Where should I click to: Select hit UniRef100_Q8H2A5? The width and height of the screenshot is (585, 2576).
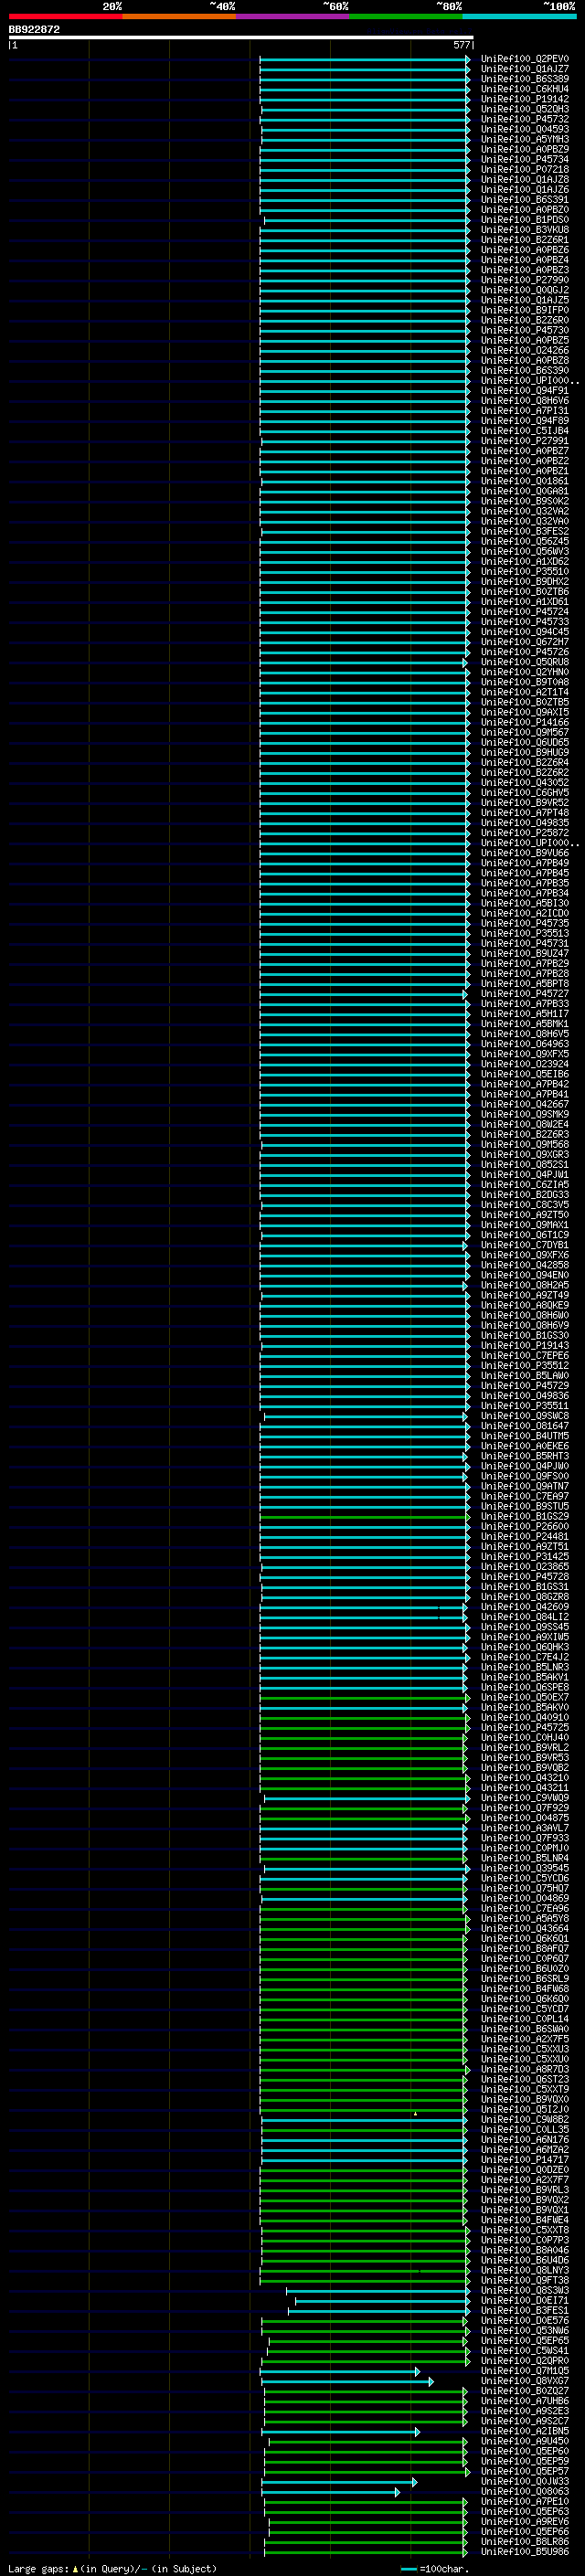[525, 1285]
